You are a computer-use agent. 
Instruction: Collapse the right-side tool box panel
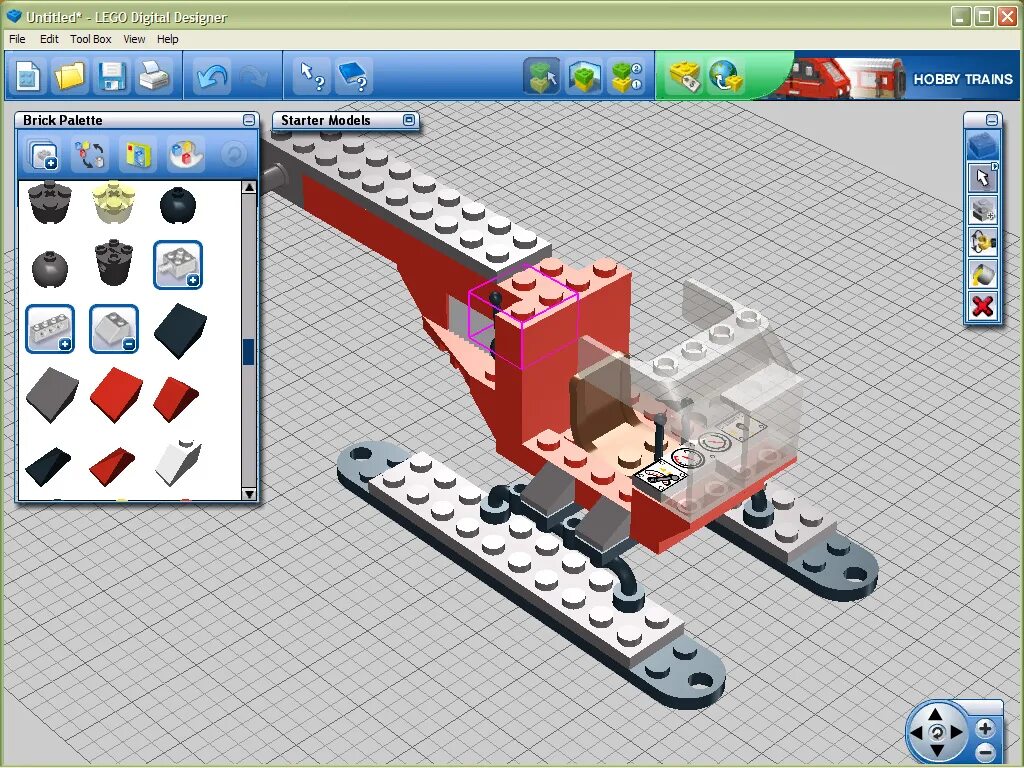click(x=991, y=120)
